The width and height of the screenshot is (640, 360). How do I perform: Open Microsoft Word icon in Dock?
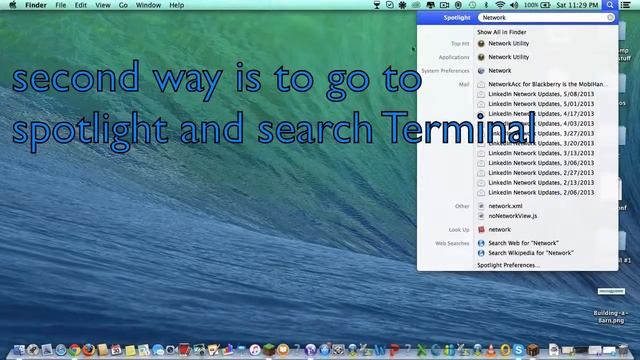[x=380, y=350]
